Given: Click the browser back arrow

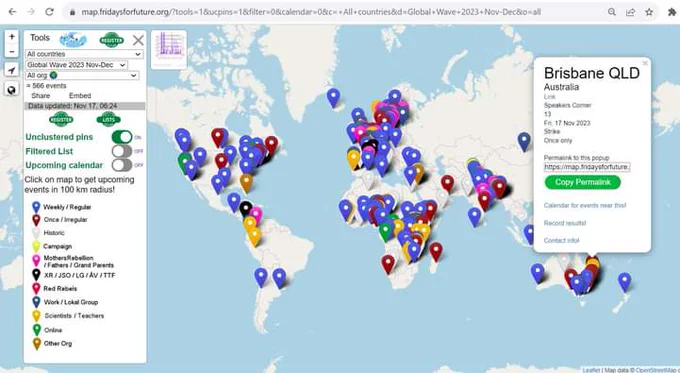Looking at the screenshot, I should click(13, 12).
